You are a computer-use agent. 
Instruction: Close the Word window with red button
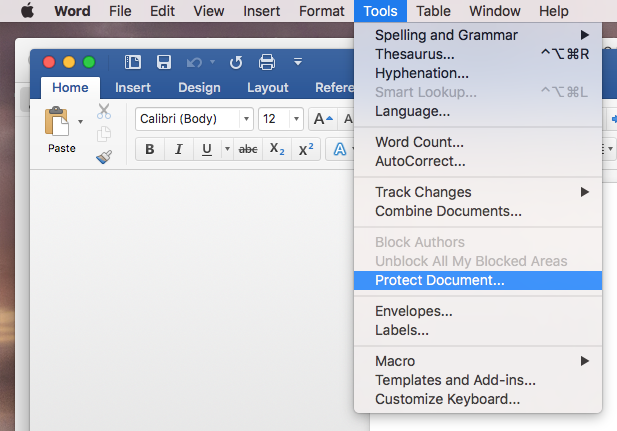tap(49, 62)
